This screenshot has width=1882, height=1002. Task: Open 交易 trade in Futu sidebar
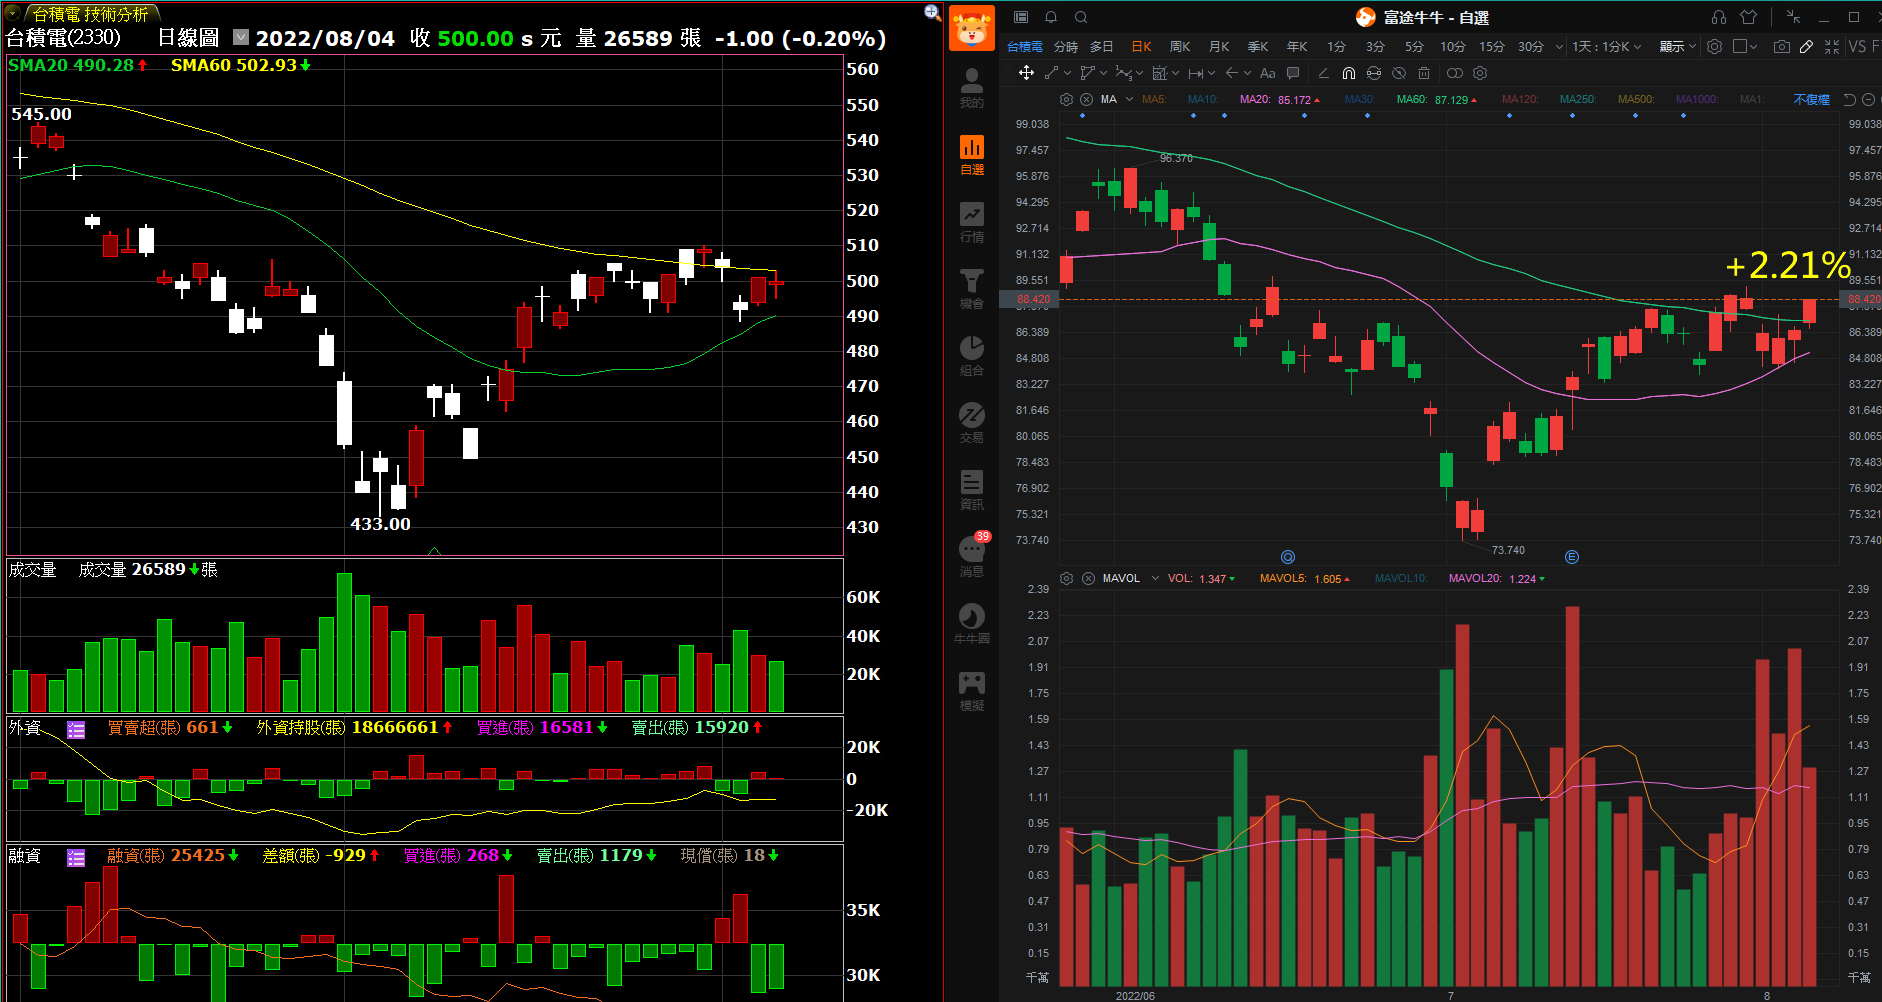point(972,423)
